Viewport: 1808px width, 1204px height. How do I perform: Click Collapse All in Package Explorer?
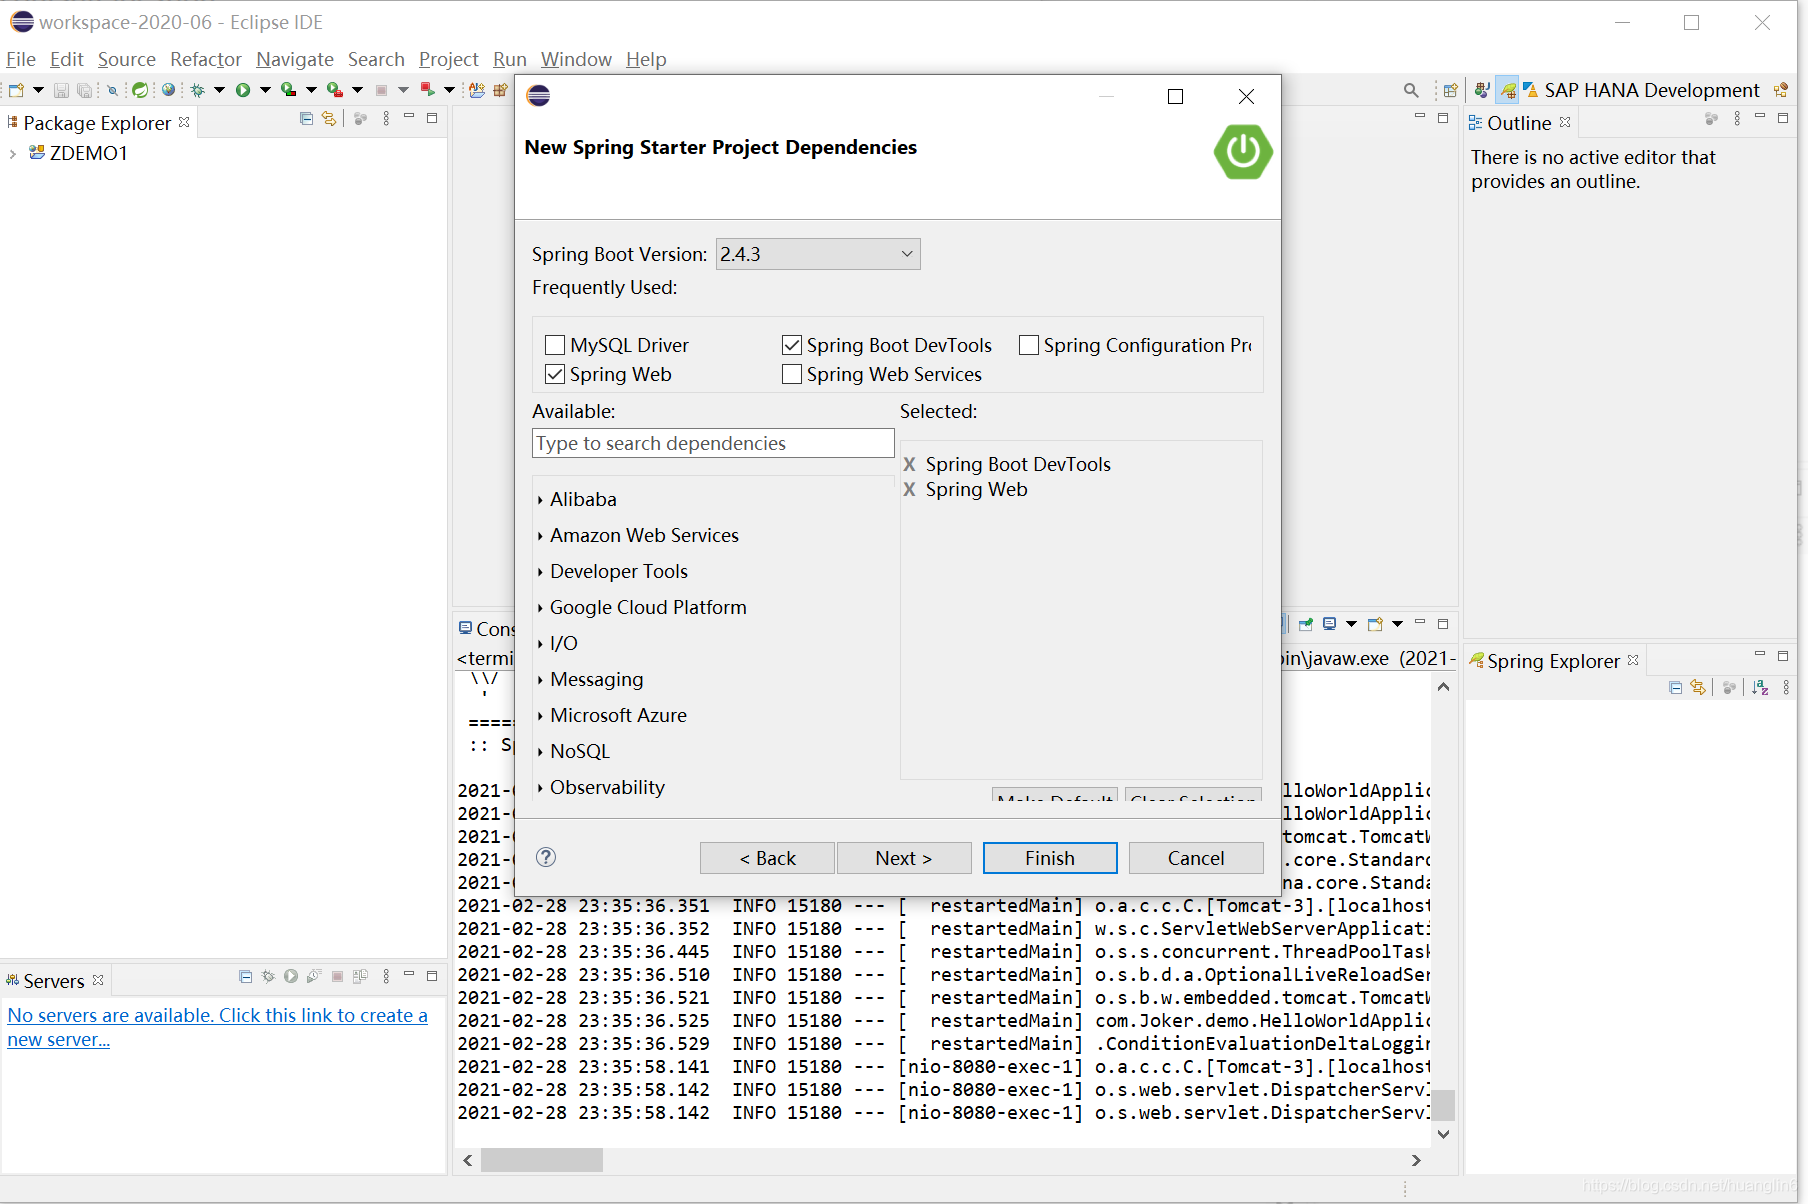tap(306, 118)
